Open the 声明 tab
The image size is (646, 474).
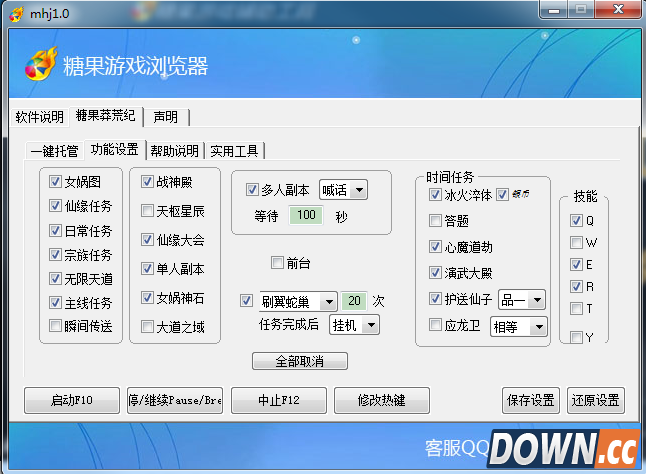pos(166,117)
